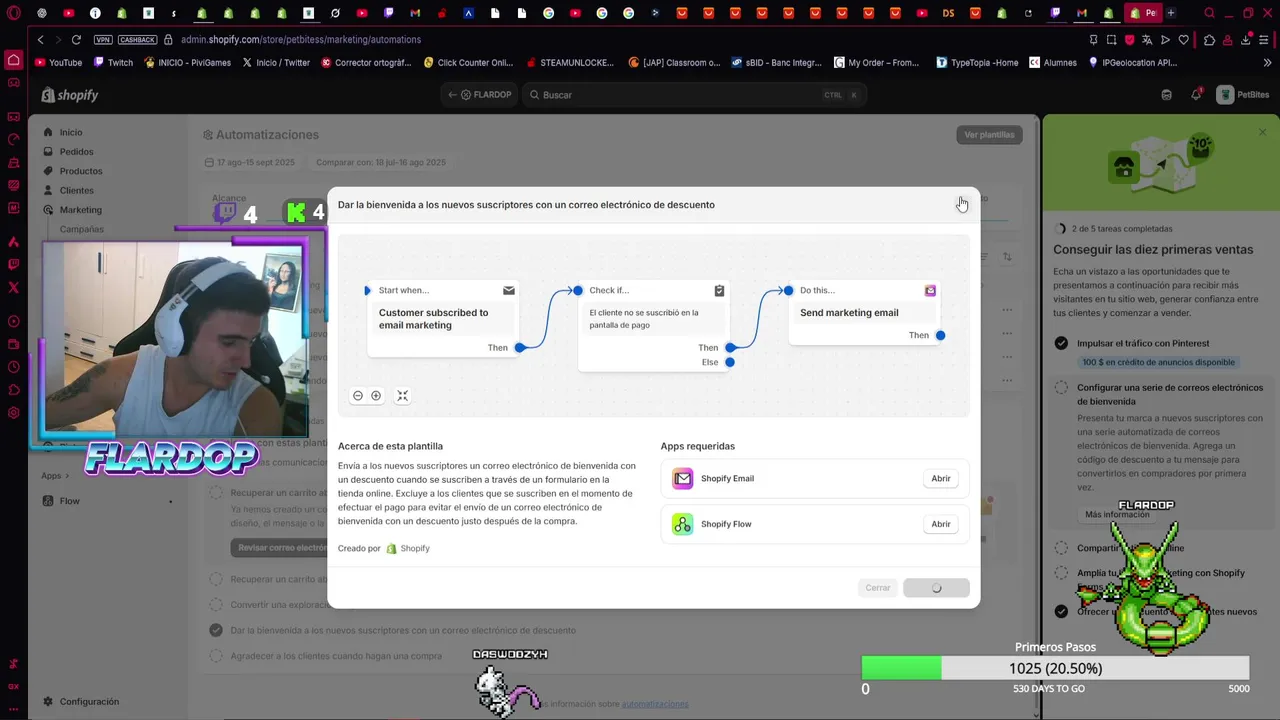The height and width of the screenshot is (720, 1280).
Task: Open the Opera menu logo
Action: click(x=14, y=13)
